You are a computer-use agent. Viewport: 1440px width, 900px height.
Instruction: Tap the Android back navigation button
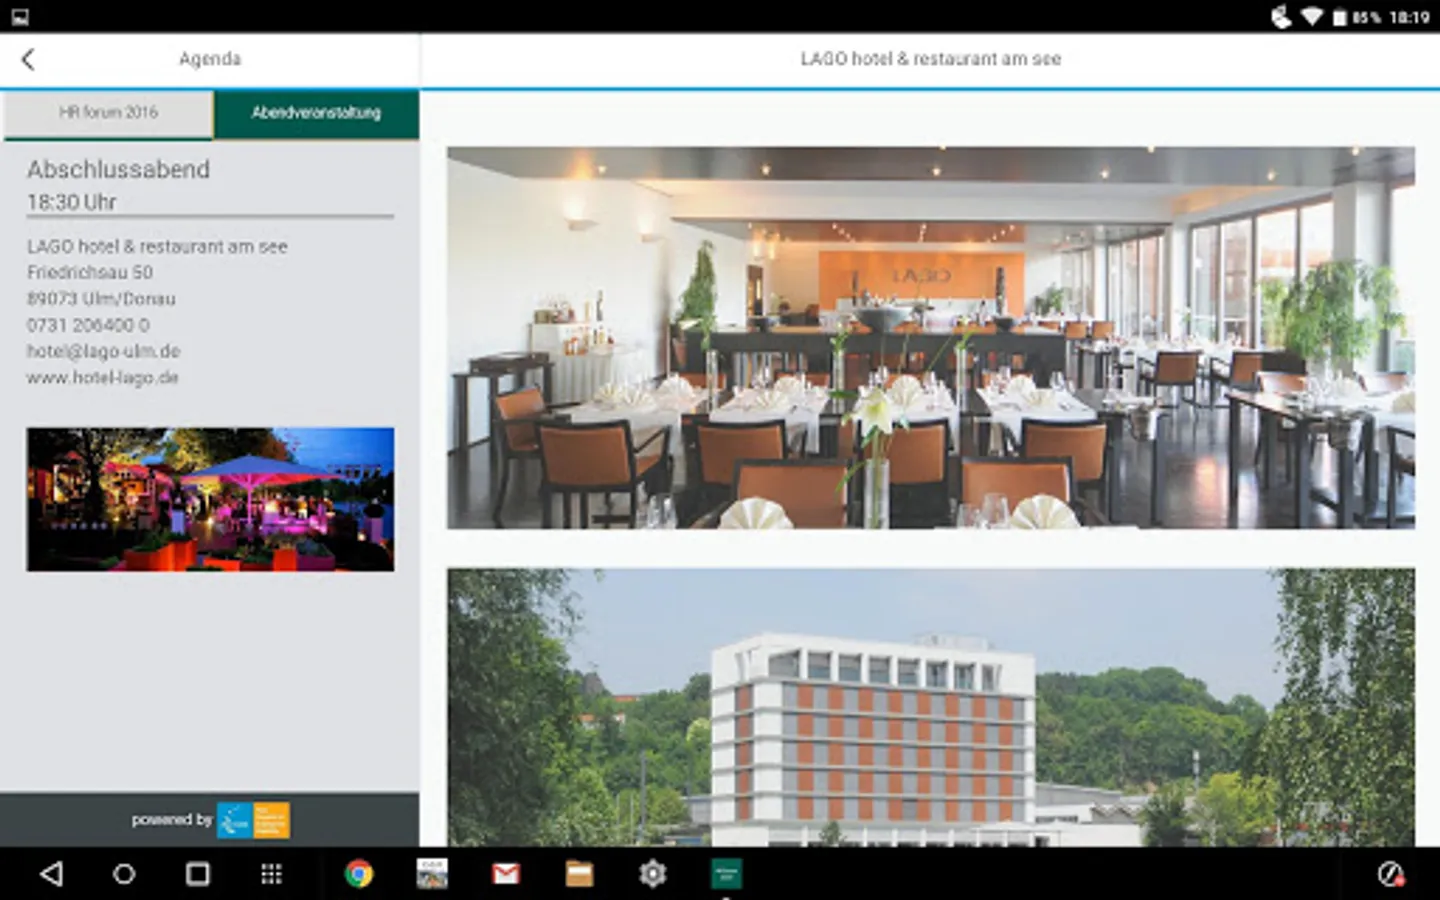pos(51,874)
